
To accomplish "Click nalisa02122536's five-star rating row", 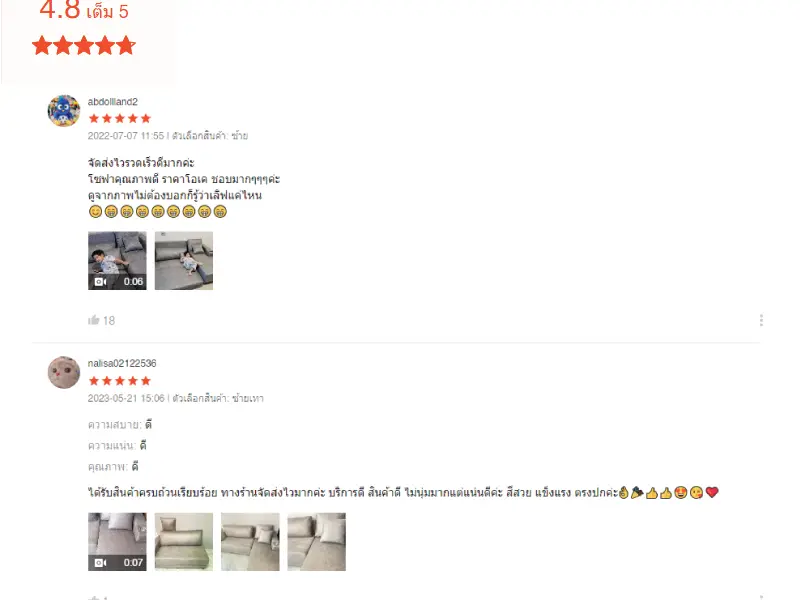I will pyautogui.click(x=120, y=381).
